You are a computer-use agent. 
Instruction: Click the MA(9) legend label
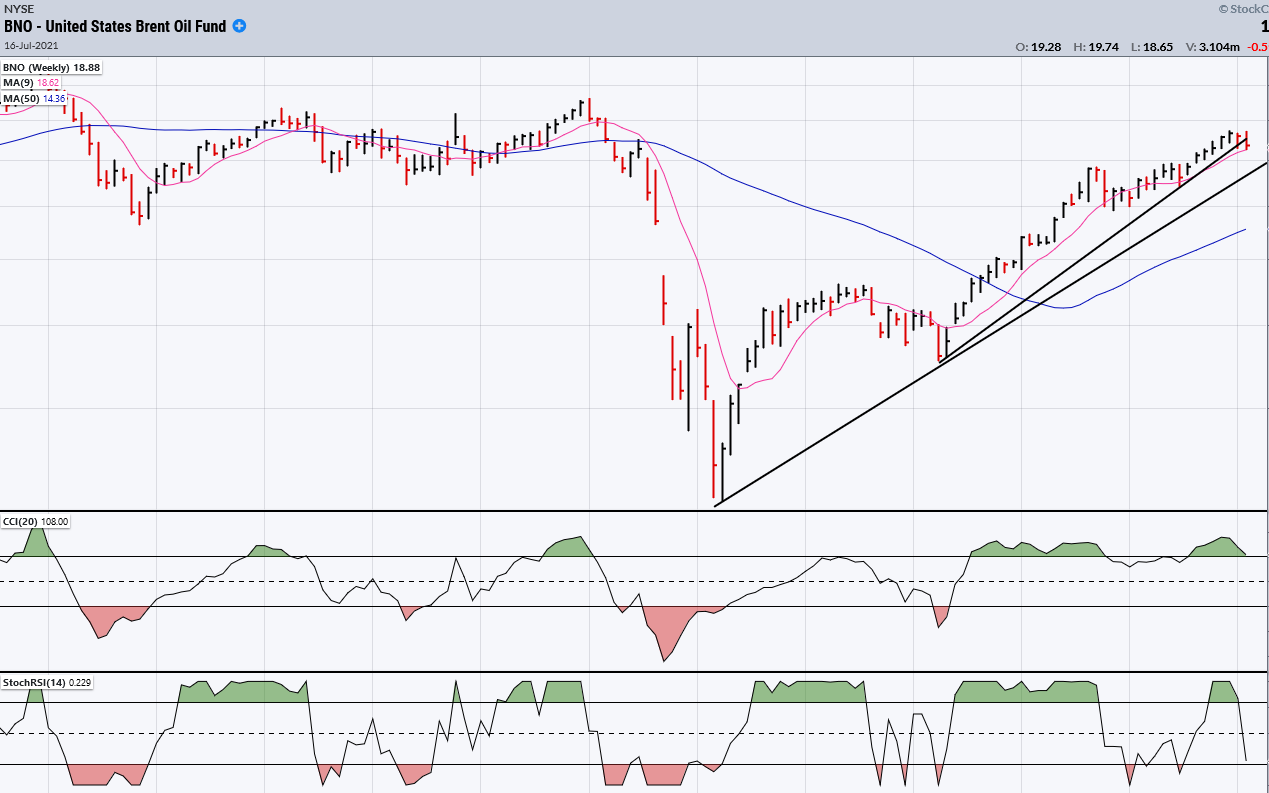[x=19, y=83]
